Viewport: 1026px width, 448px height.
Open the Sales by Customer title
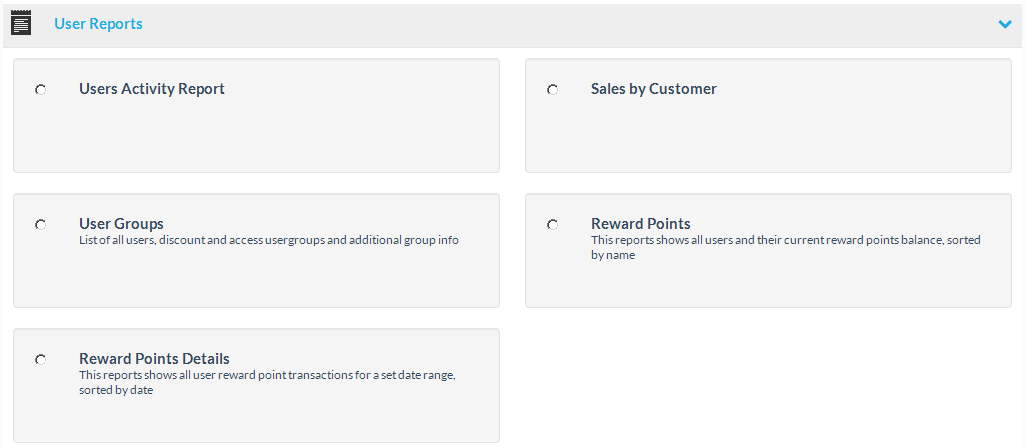(654, 89)
